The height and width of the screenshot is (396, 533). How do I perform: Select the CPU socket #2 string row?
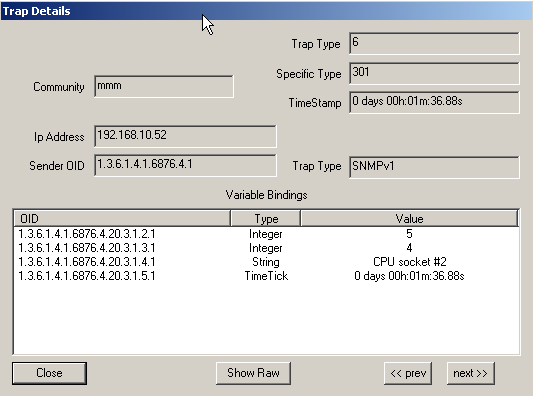(266, 262)
